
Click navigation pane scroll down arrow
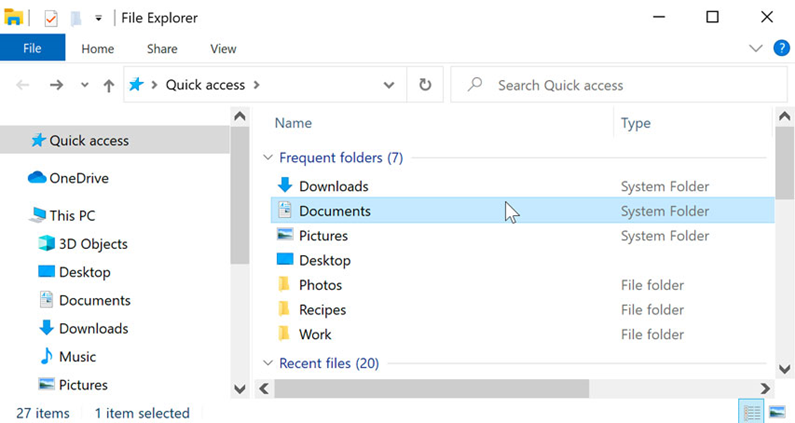[240, 389]
